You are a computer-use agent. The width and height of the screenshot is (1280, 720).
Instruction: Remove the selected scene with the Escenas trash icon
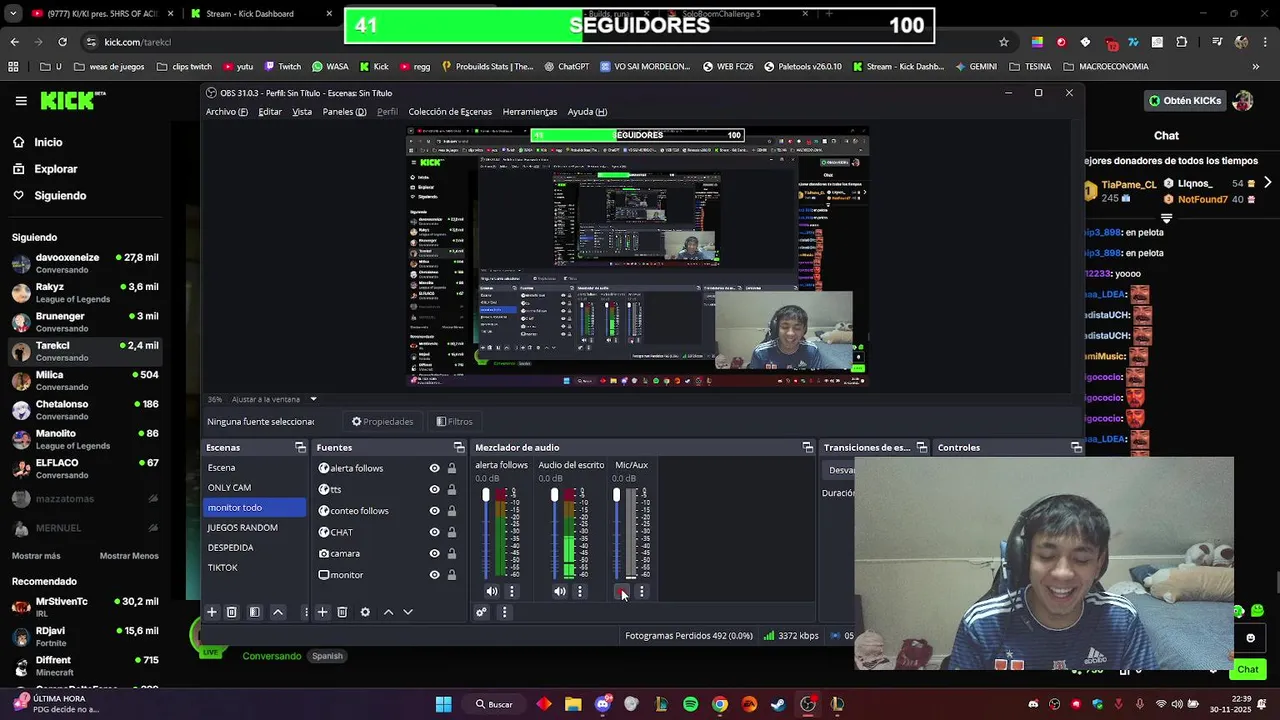[x=231, y=612]
